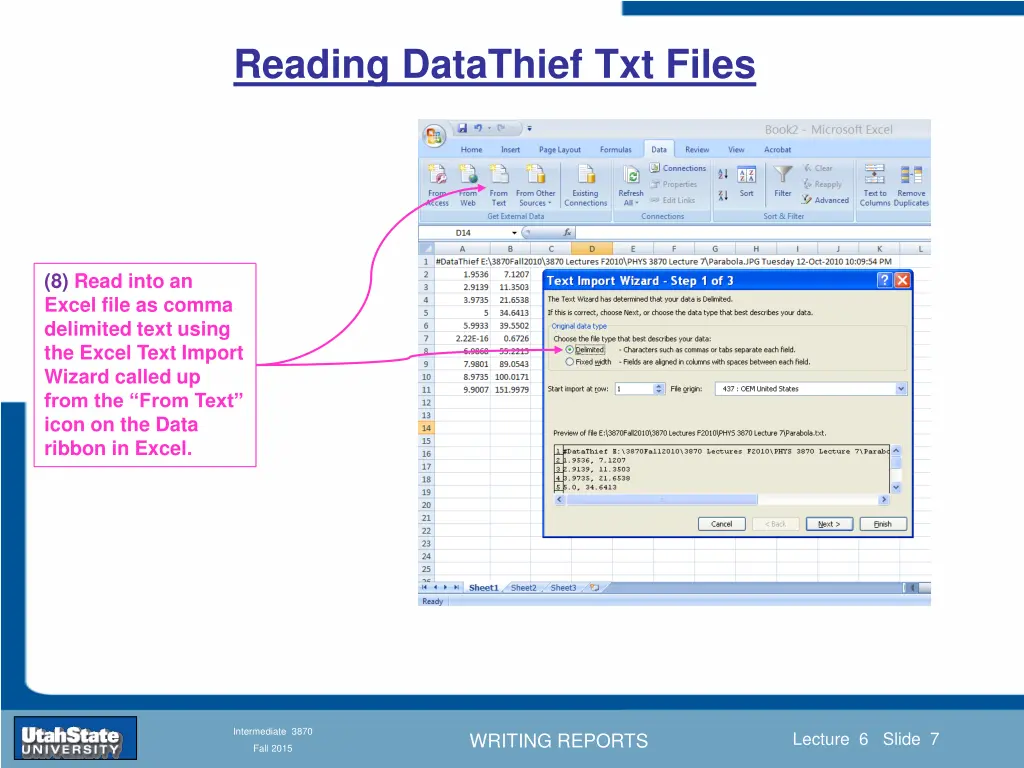Click preview horizontal scroll right arrow
The height and width of the screenshot is (768, 1024).
point(884,500)
